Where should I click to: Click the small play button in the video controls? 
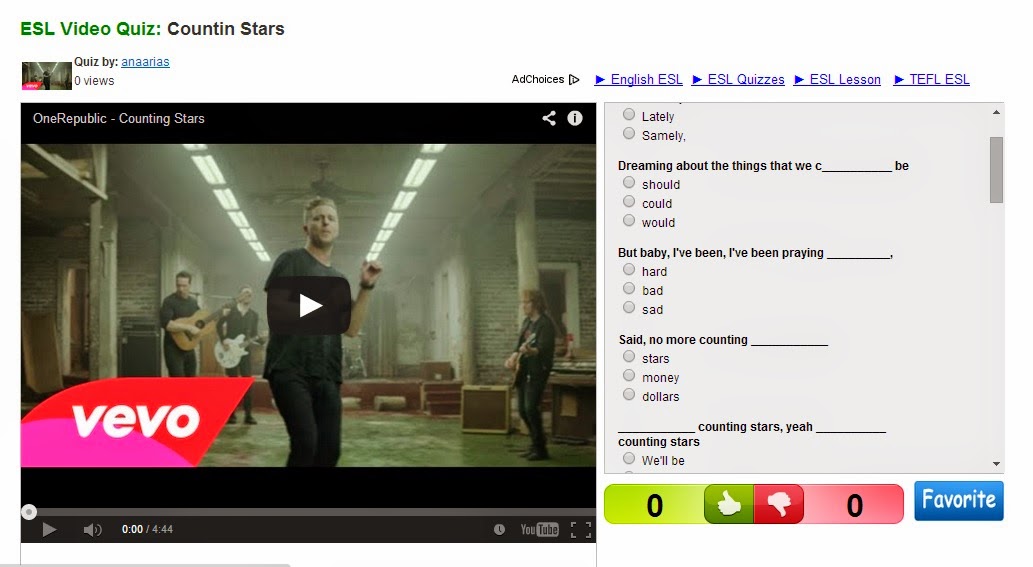(x=49, y=529)
